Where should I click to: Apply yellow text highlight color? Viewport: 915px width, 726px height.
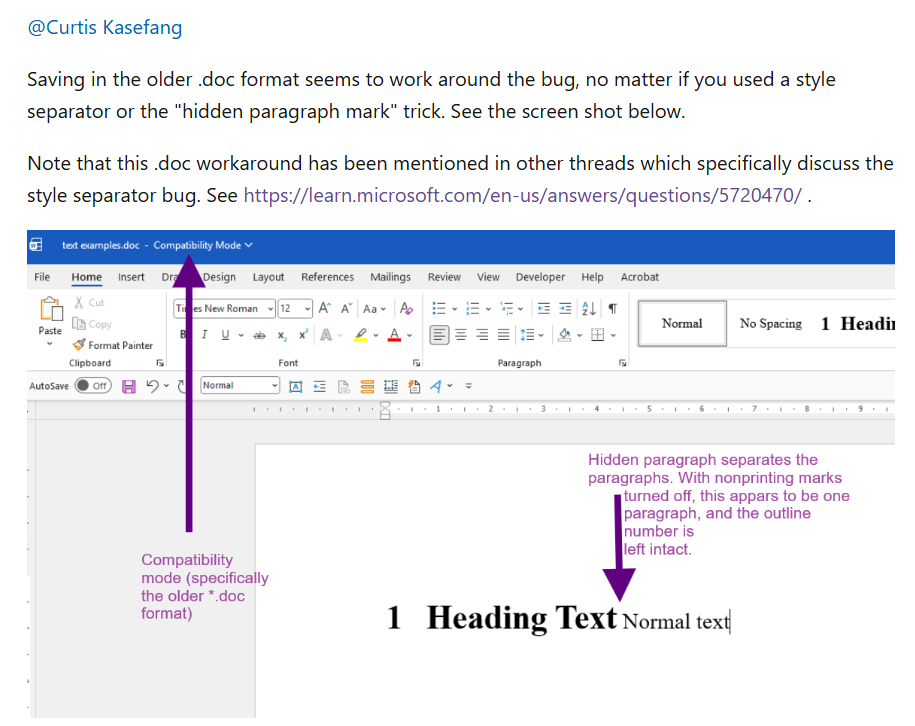point(361,335)
